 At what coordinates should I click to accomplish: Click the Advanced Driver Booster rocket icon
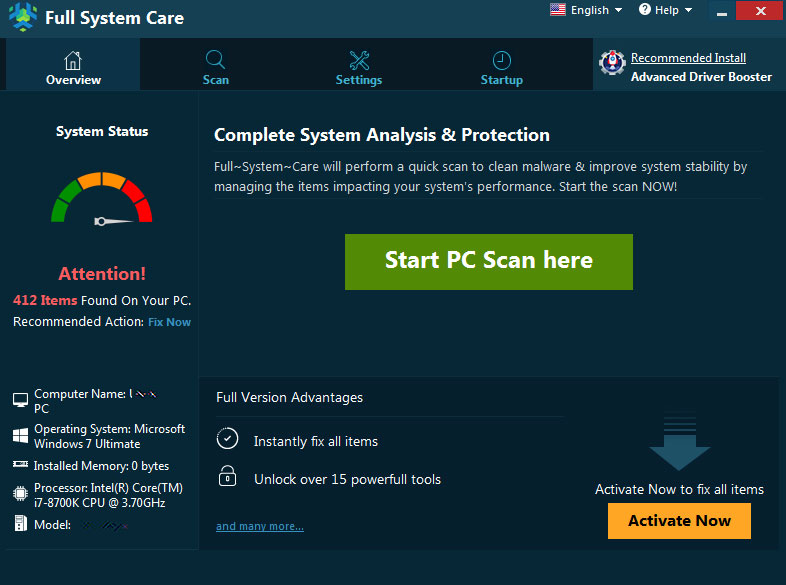612,66
